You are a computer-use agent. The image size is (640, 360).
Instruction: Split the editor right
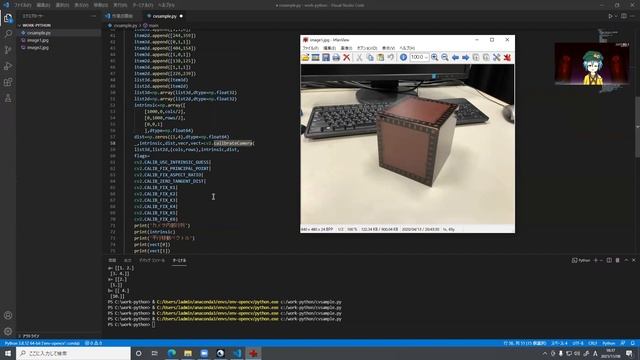tap(624, 16)
